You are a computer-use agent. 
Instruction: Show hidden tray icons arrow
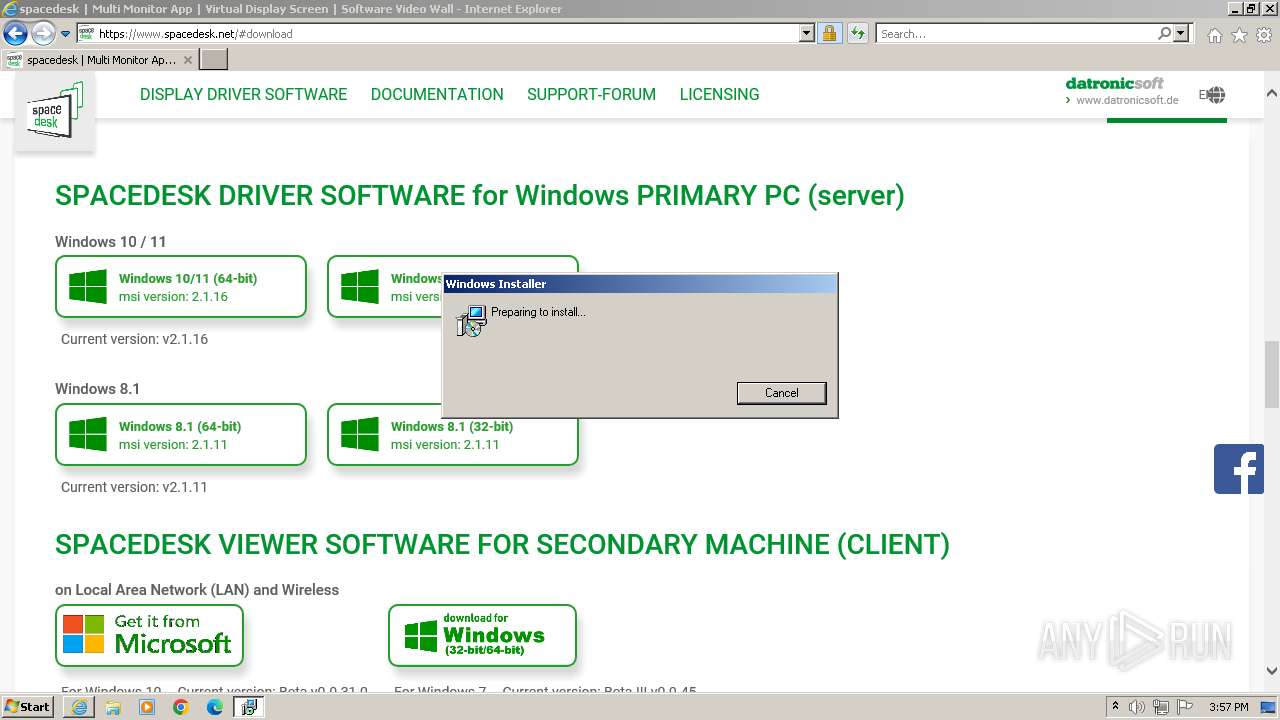[x=1115, y=707]
